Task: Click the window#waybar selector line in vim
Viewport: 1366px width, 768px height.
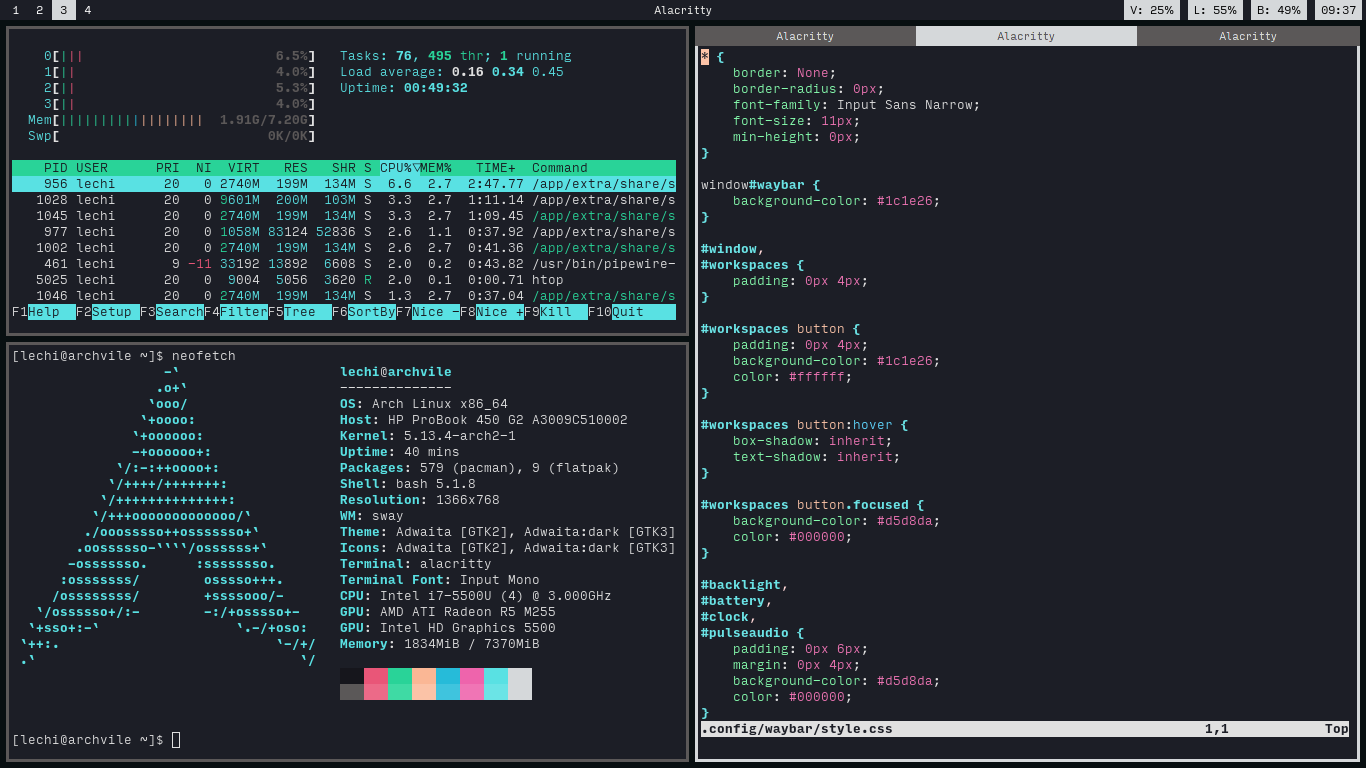Action: point(760,185)
